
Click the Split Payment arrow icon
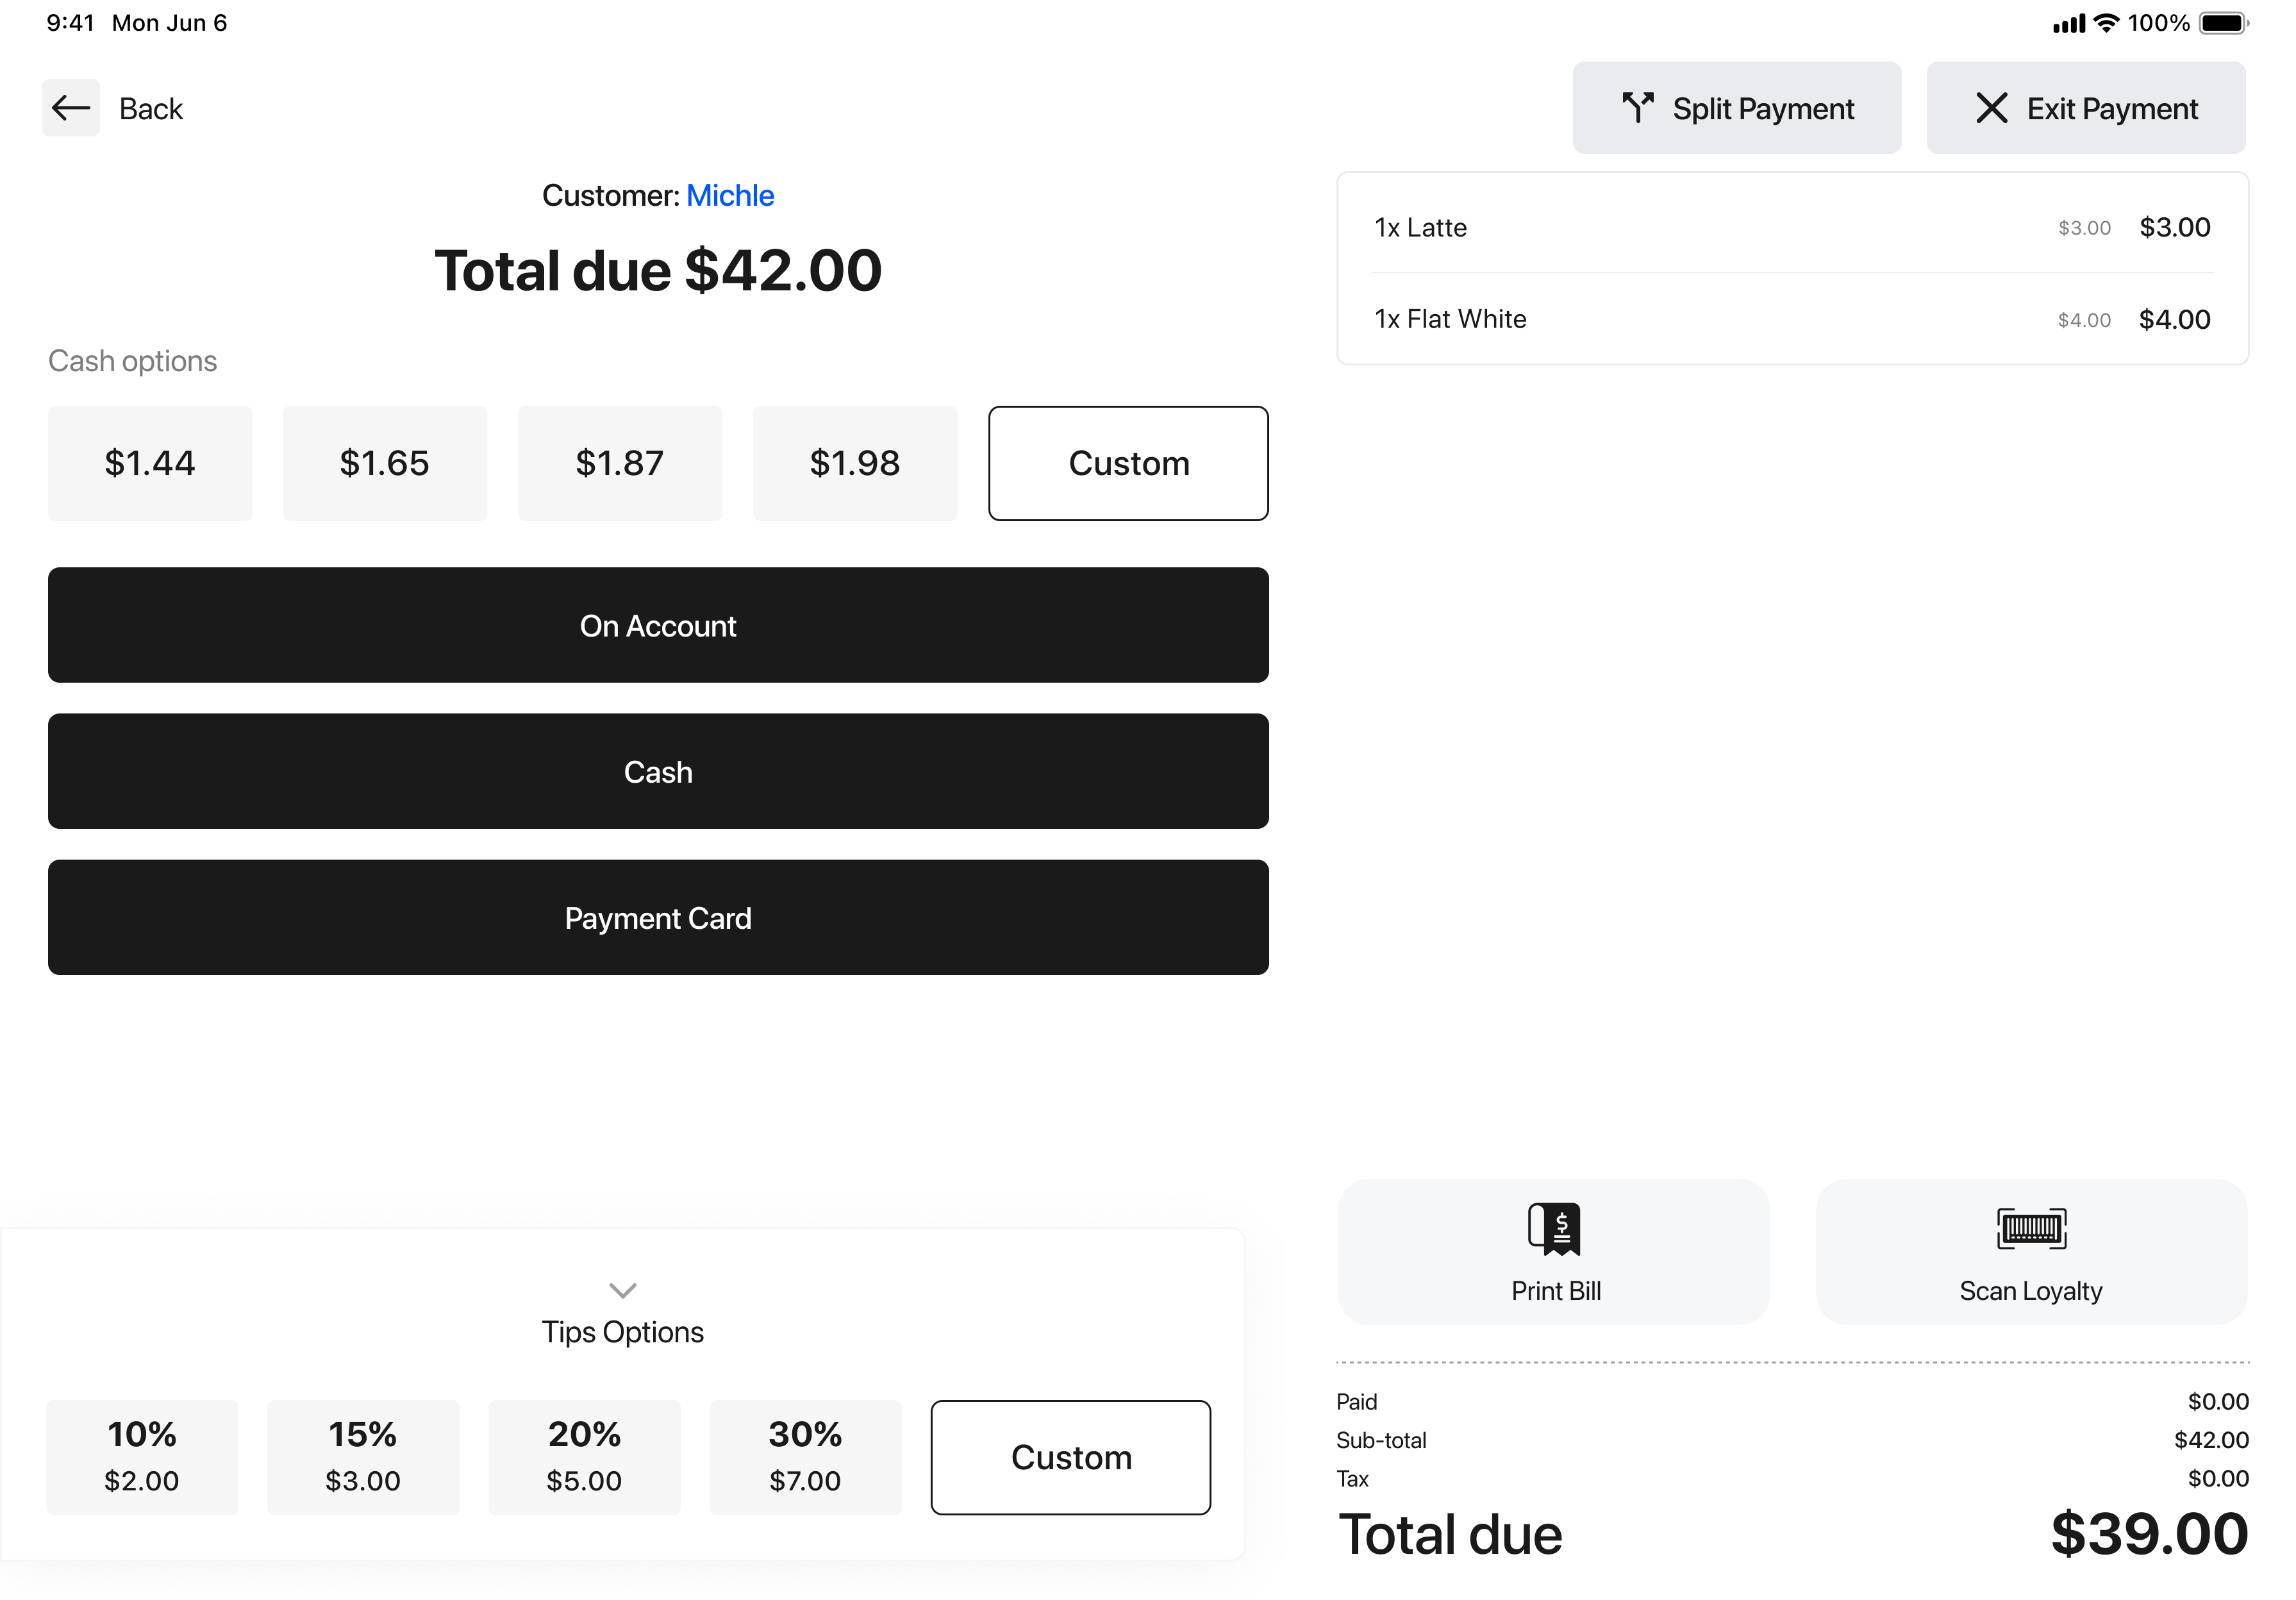pos(1637,108)
